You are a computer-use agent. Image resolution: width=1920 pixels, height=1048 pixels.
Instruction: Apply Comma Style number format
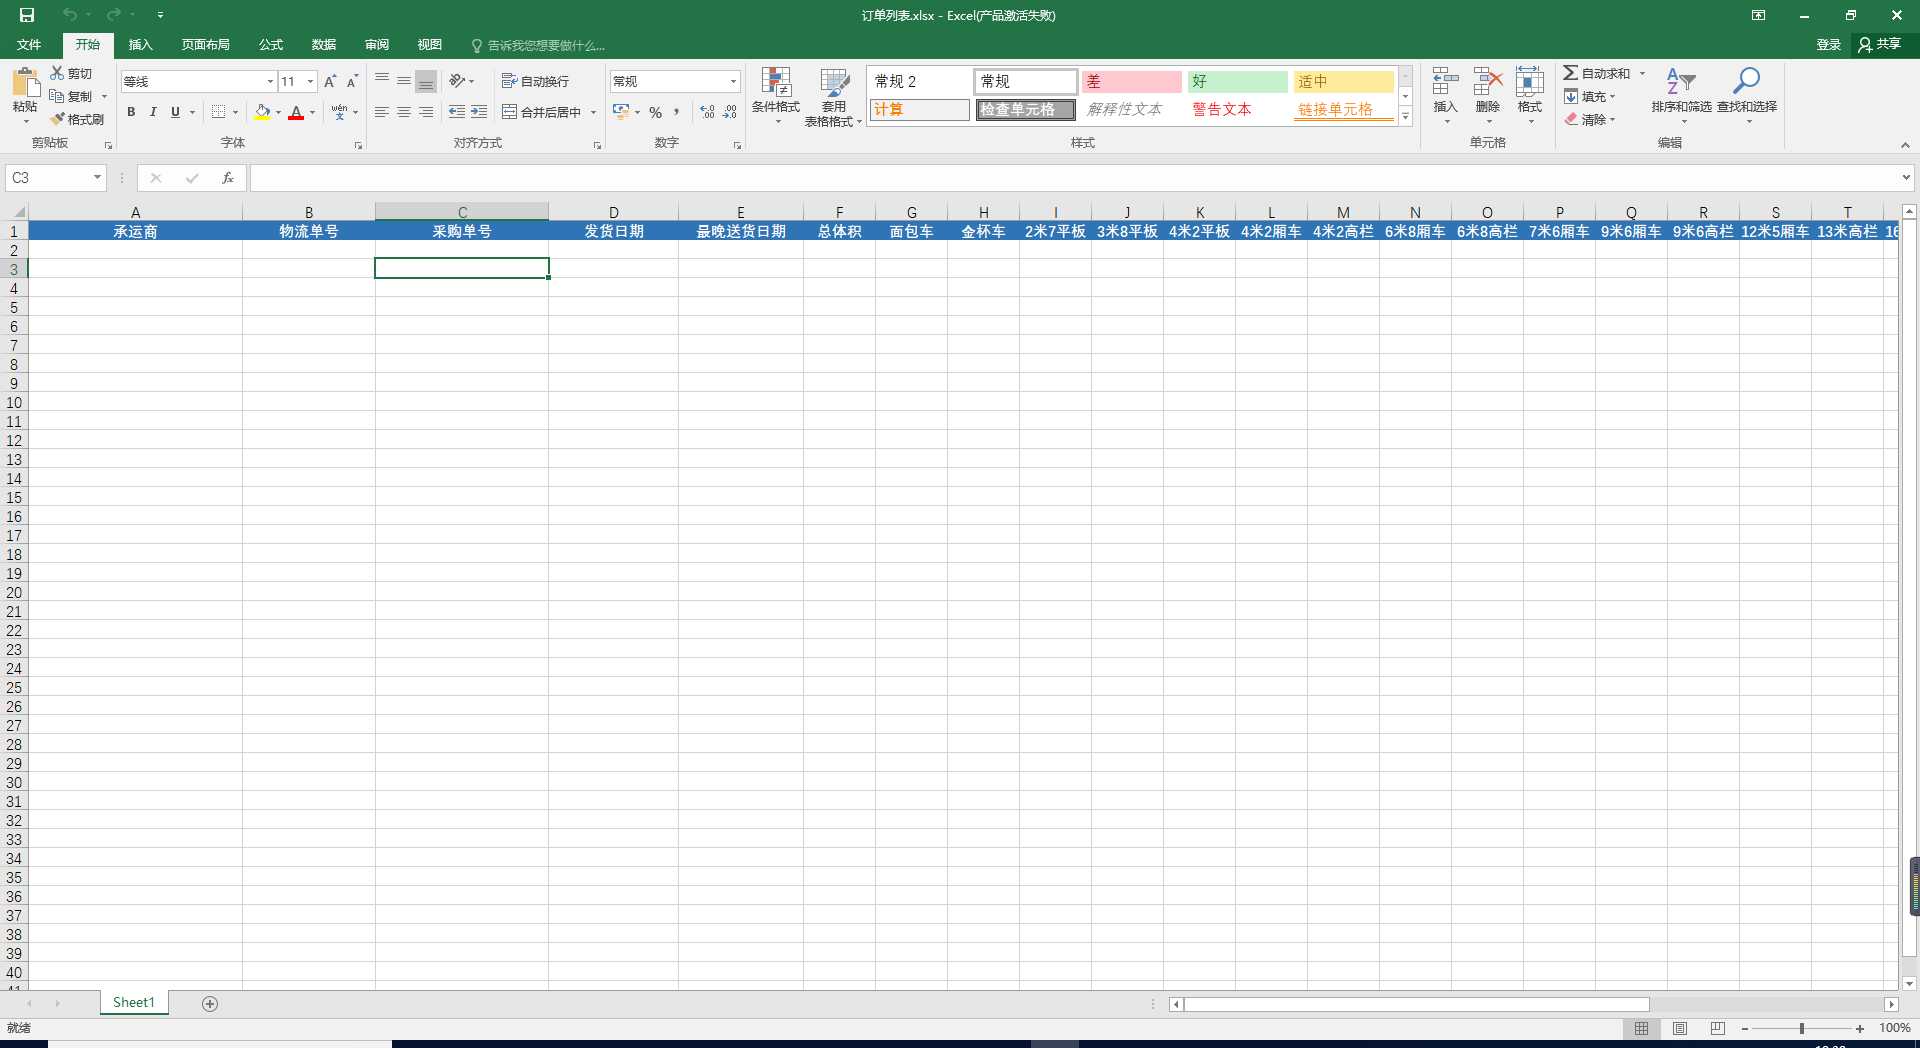677,112
